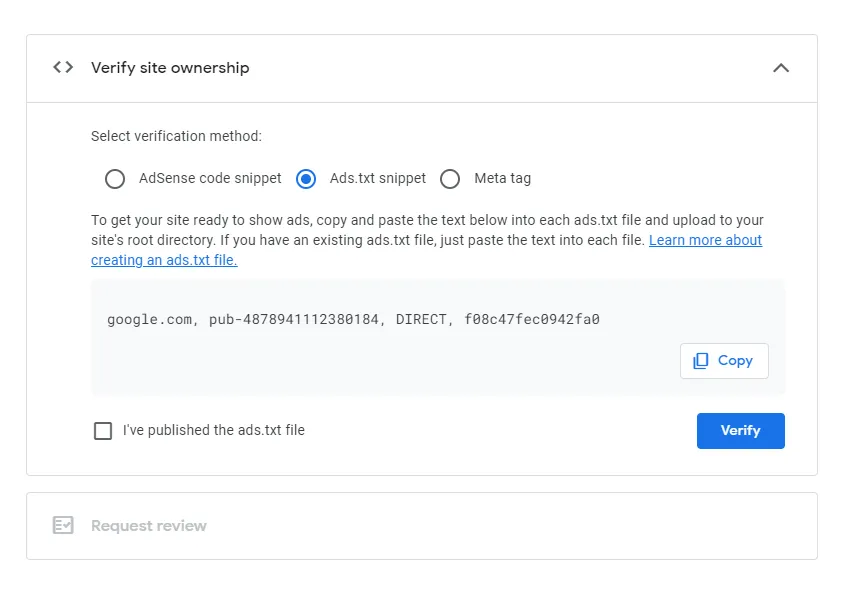Click the Verify site ownership heading

click(170, 68)
